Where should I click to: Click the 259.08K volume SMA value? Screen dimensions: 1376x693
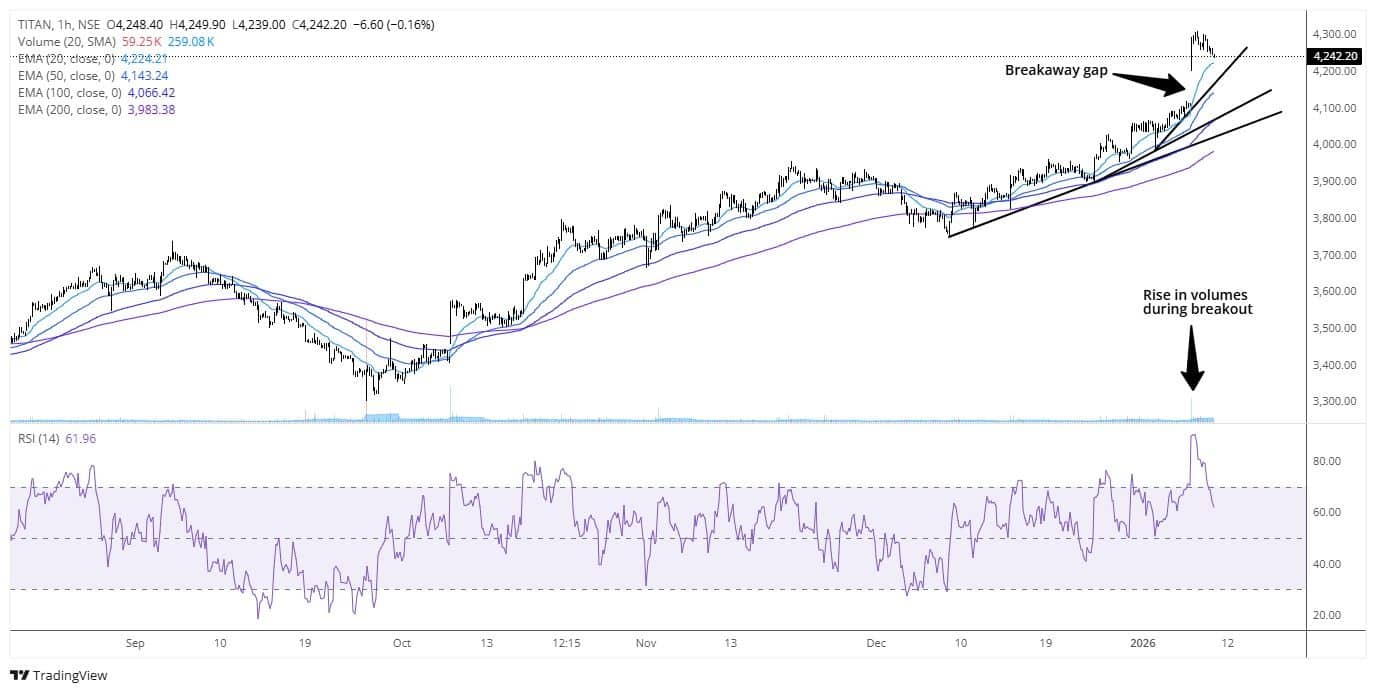point(189,41)
